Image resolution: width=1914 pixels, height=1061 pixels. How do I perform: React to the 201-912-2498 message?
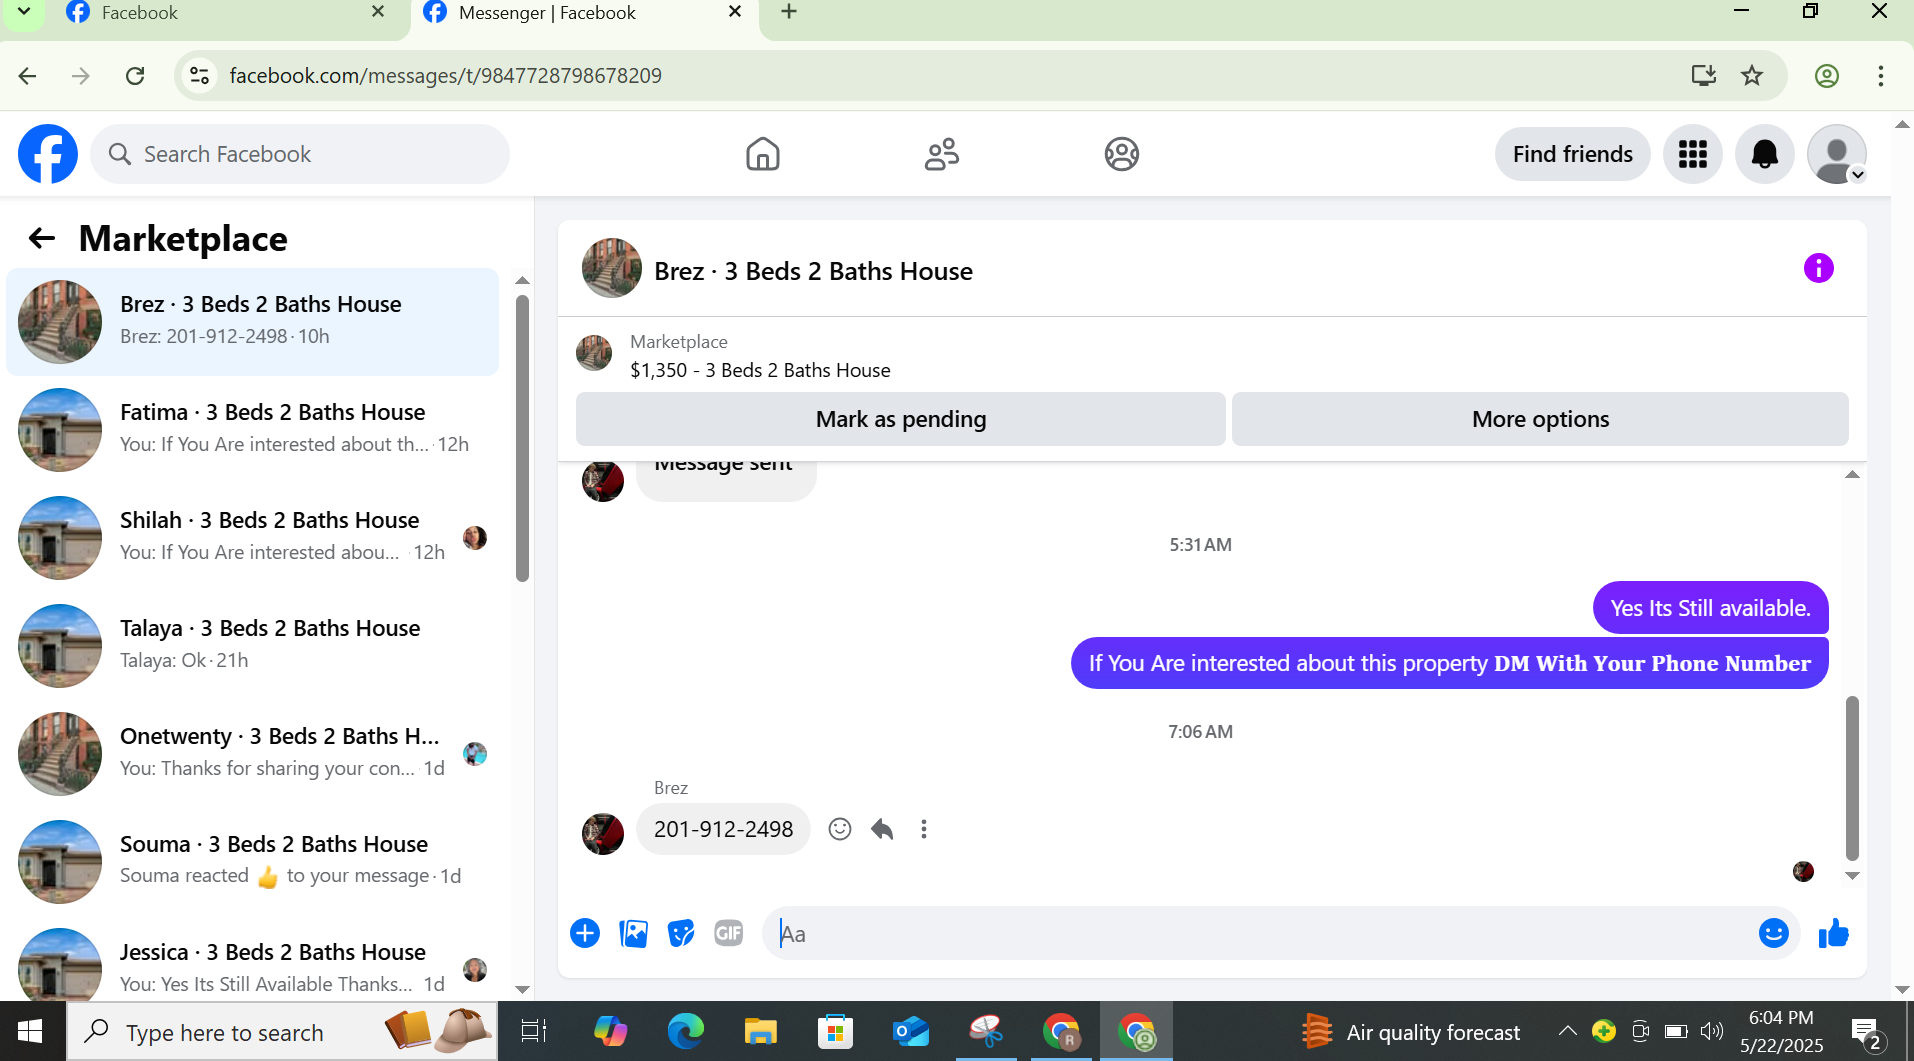coord(840,829)
